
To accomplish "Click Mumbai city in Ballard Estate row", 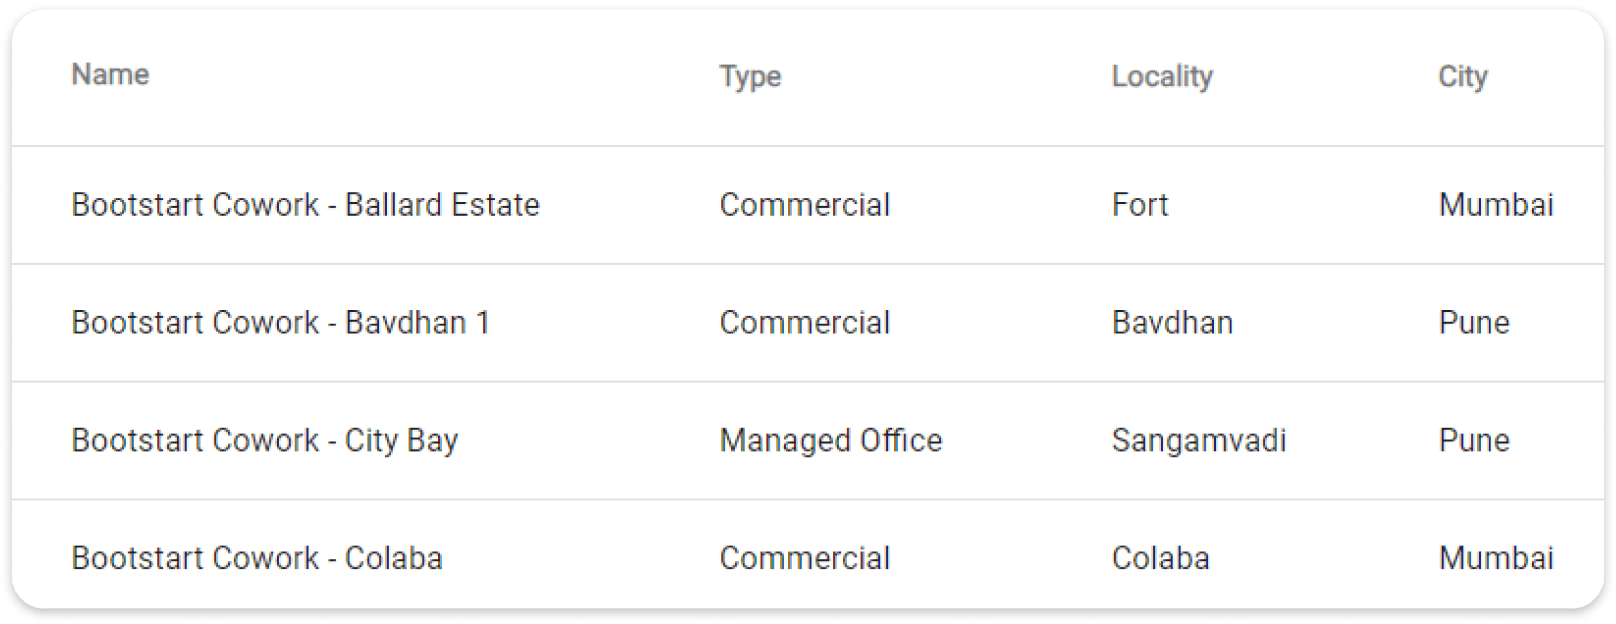I will (1495, 205).
